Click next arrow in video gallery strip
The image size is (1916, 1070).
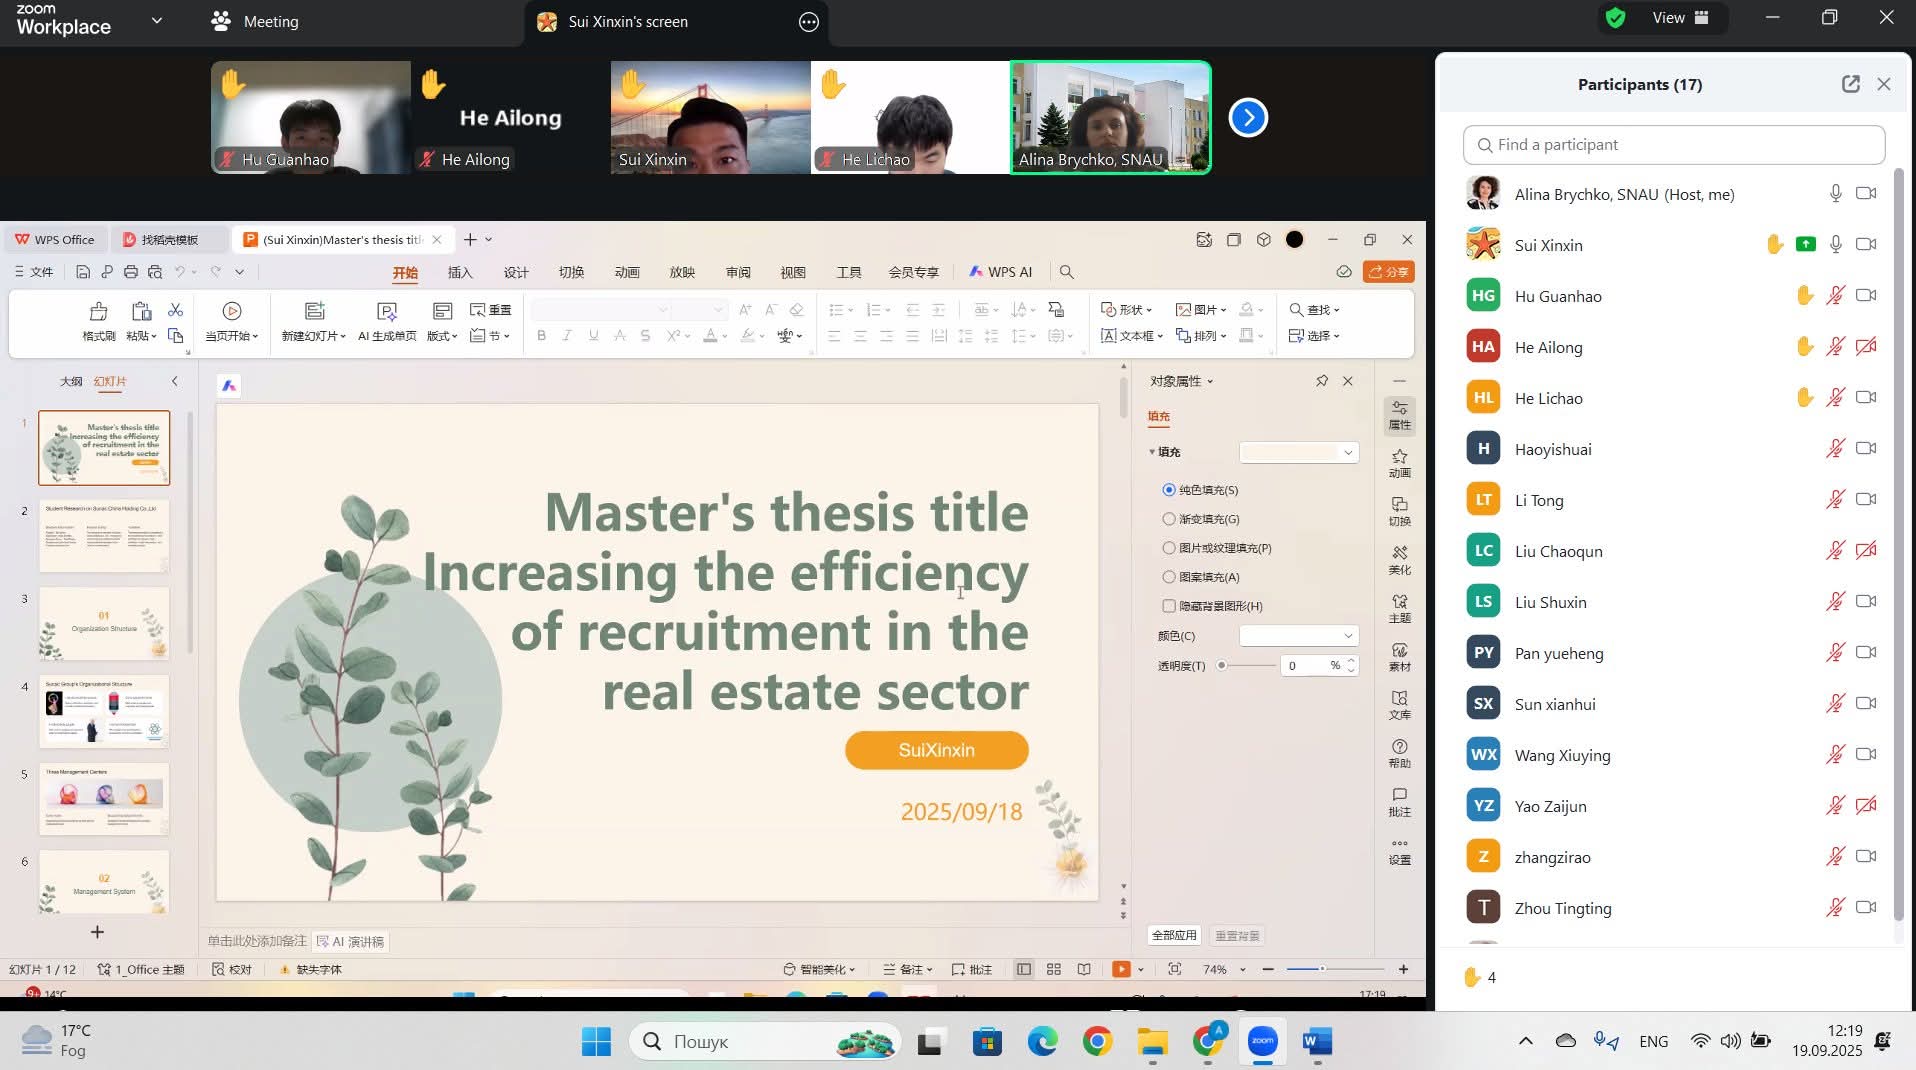pos(1248,118)
